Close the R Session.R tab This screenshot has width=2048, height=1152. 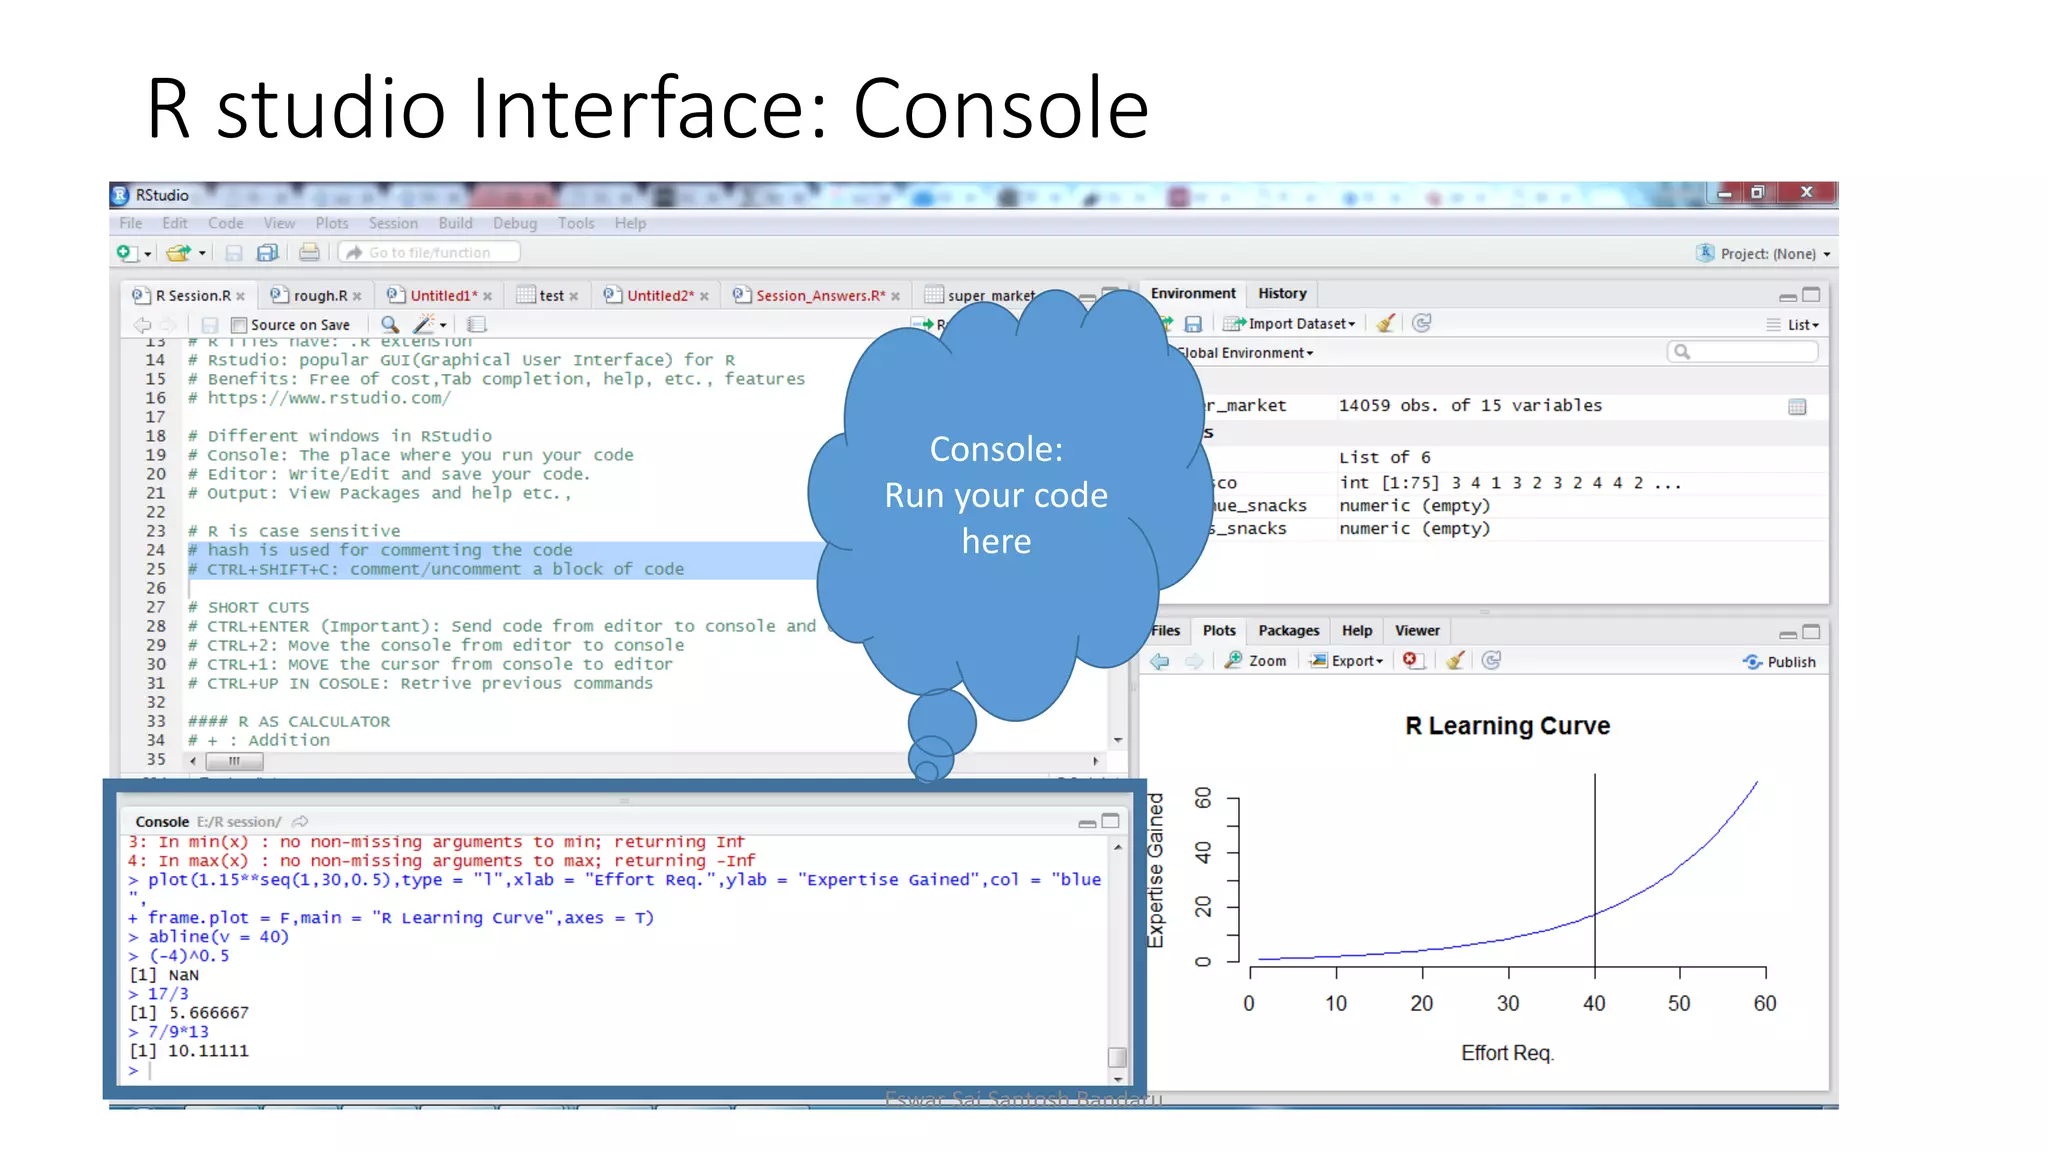click(240, 297)
